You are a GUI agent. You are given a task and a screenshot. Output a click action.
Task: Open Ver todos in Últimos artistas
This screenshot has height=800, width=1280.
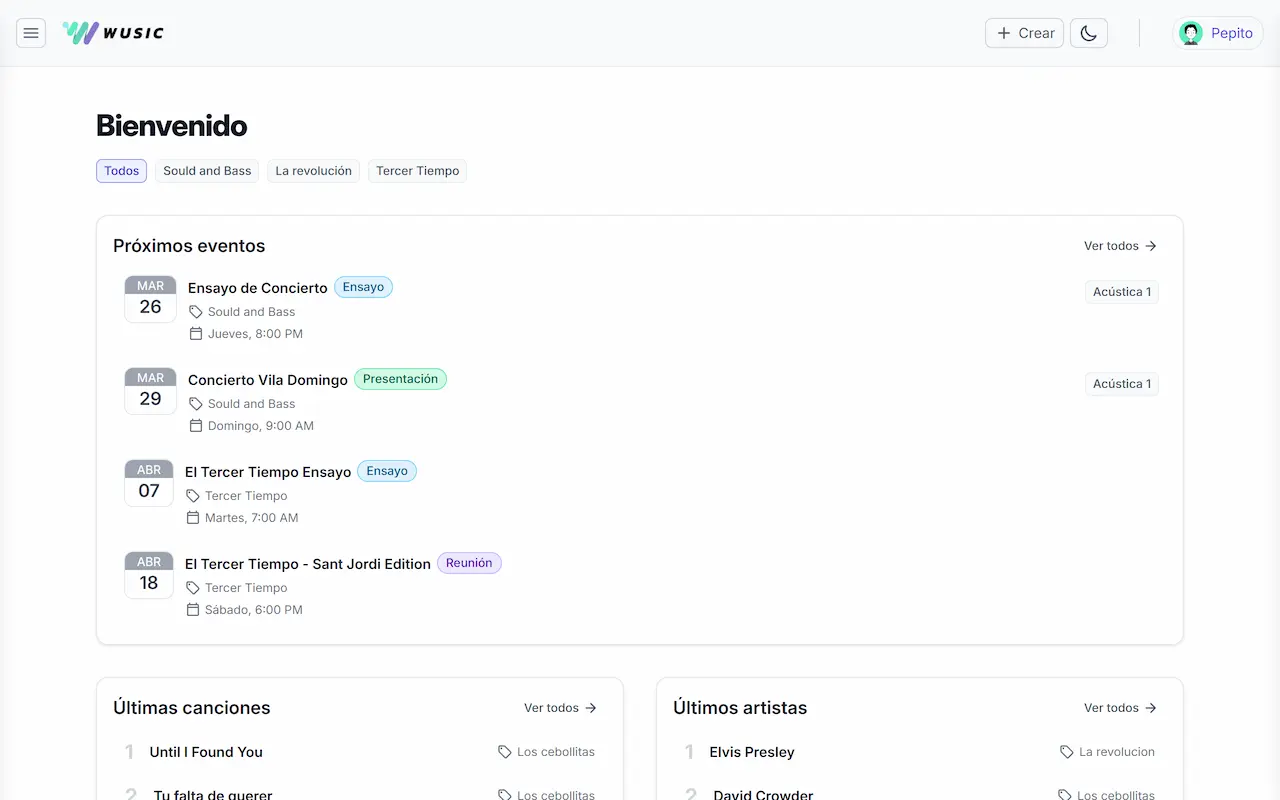pos(1111,707)
